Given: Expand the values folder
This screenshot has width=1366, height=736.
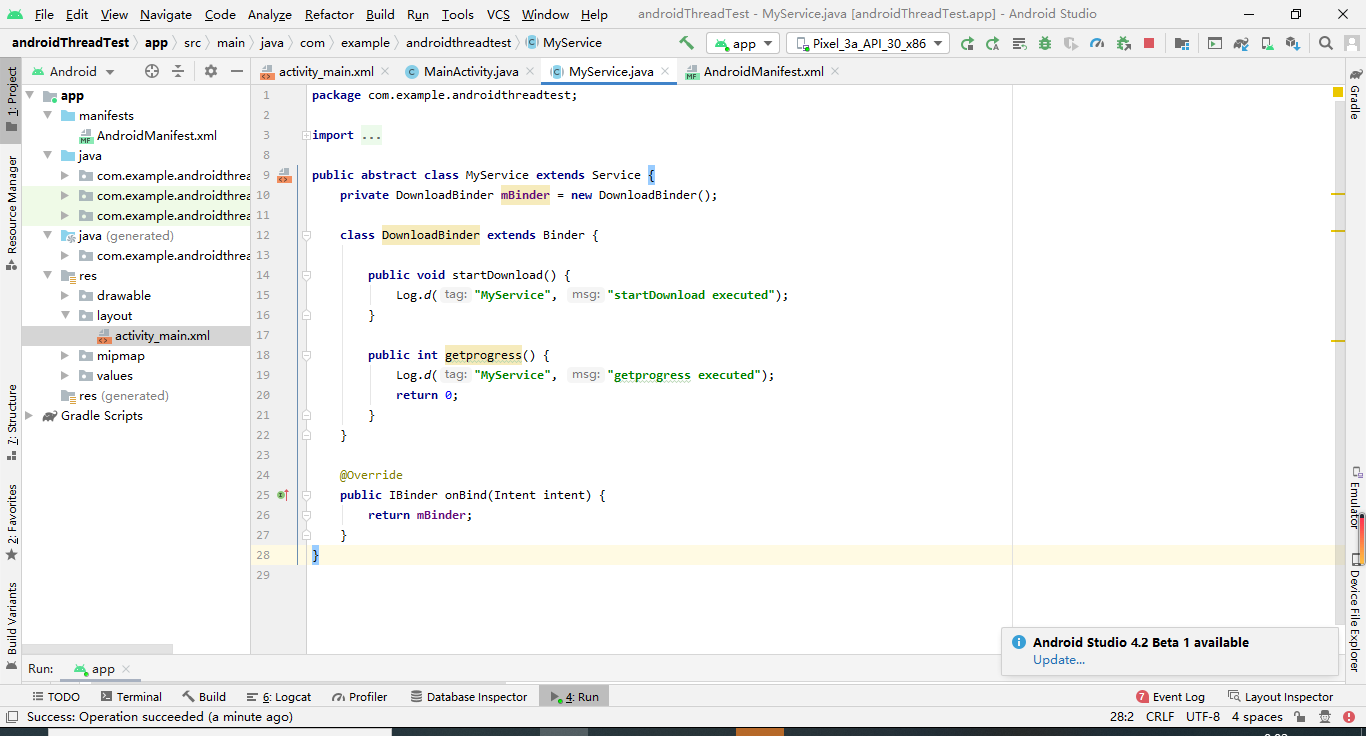Looking at the screenshot, I should tap(66, 376).
